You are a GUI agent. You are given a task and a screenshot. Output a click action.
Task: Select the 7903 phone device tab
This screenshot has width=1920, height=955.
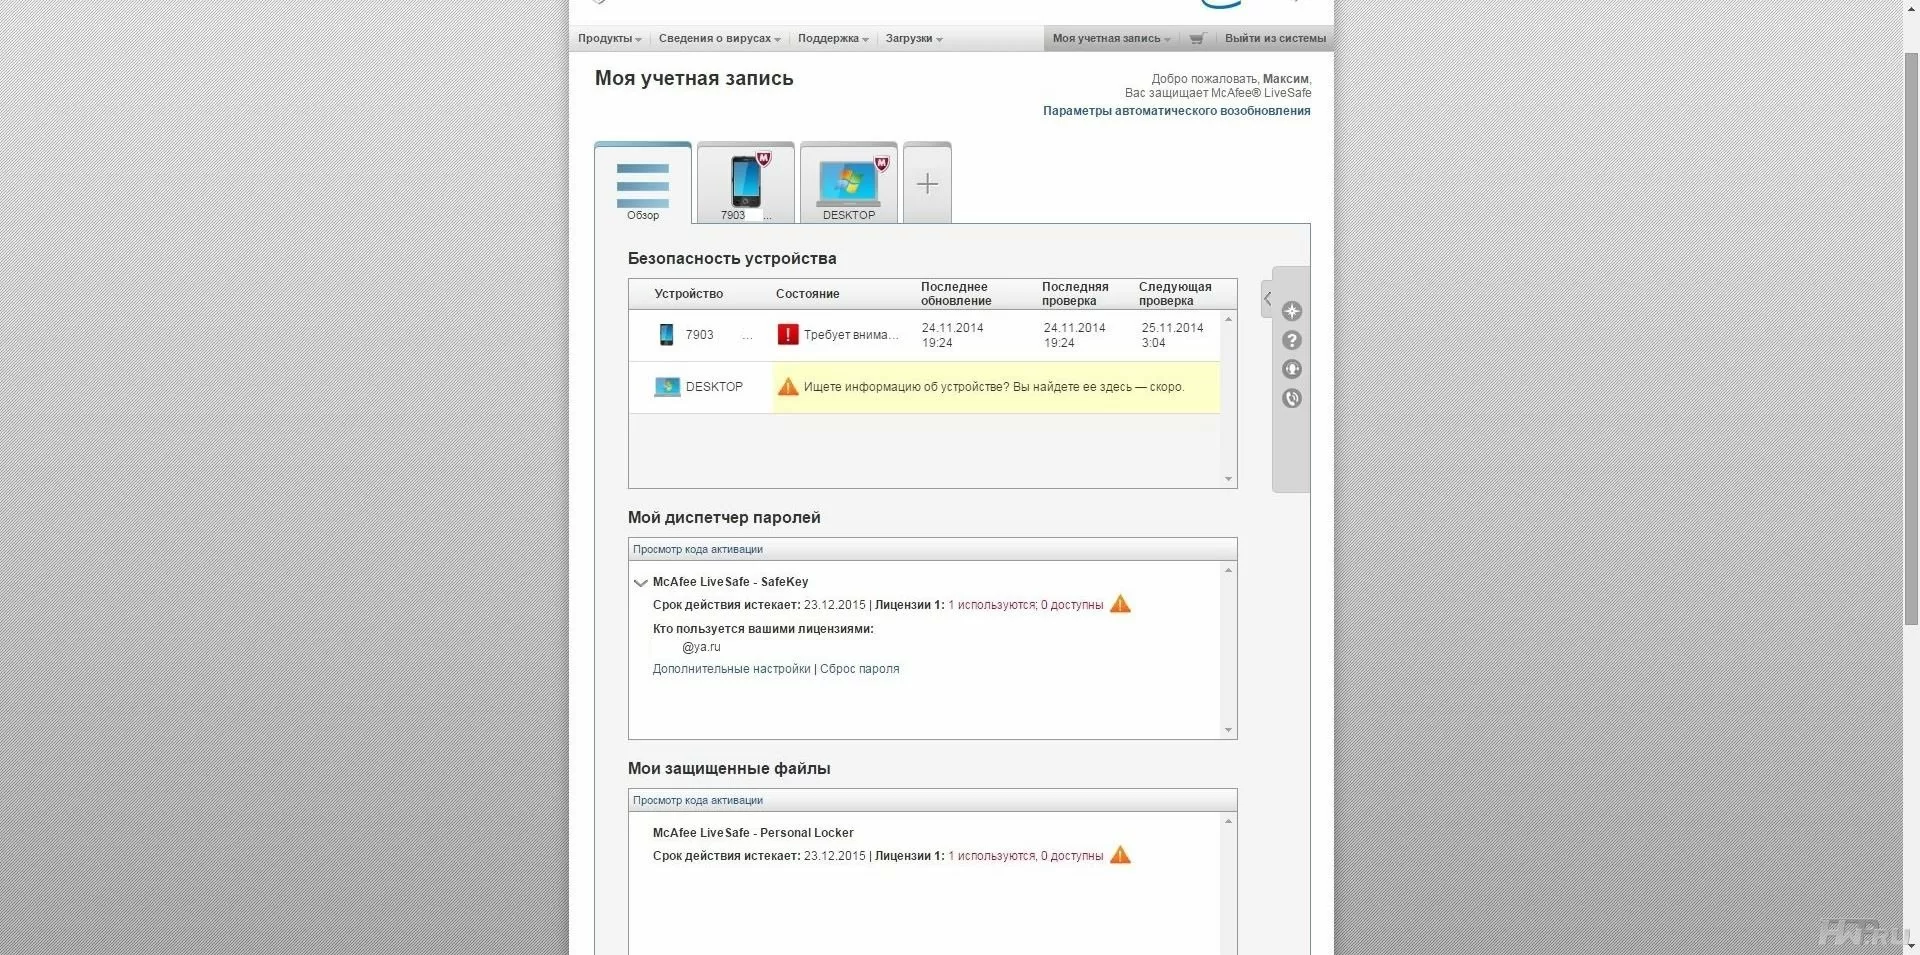pos(745,183)
